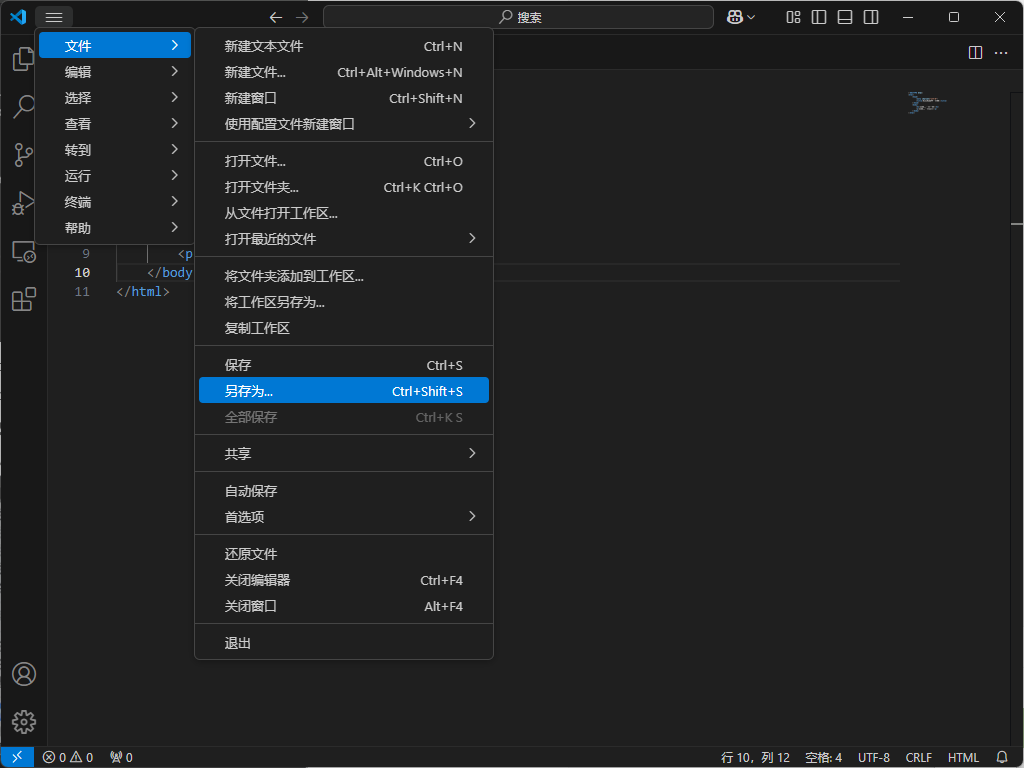1024x768 pixels.
Task: Expand 使用配置文件新建窗口 submenu
Action: point(344,124)
